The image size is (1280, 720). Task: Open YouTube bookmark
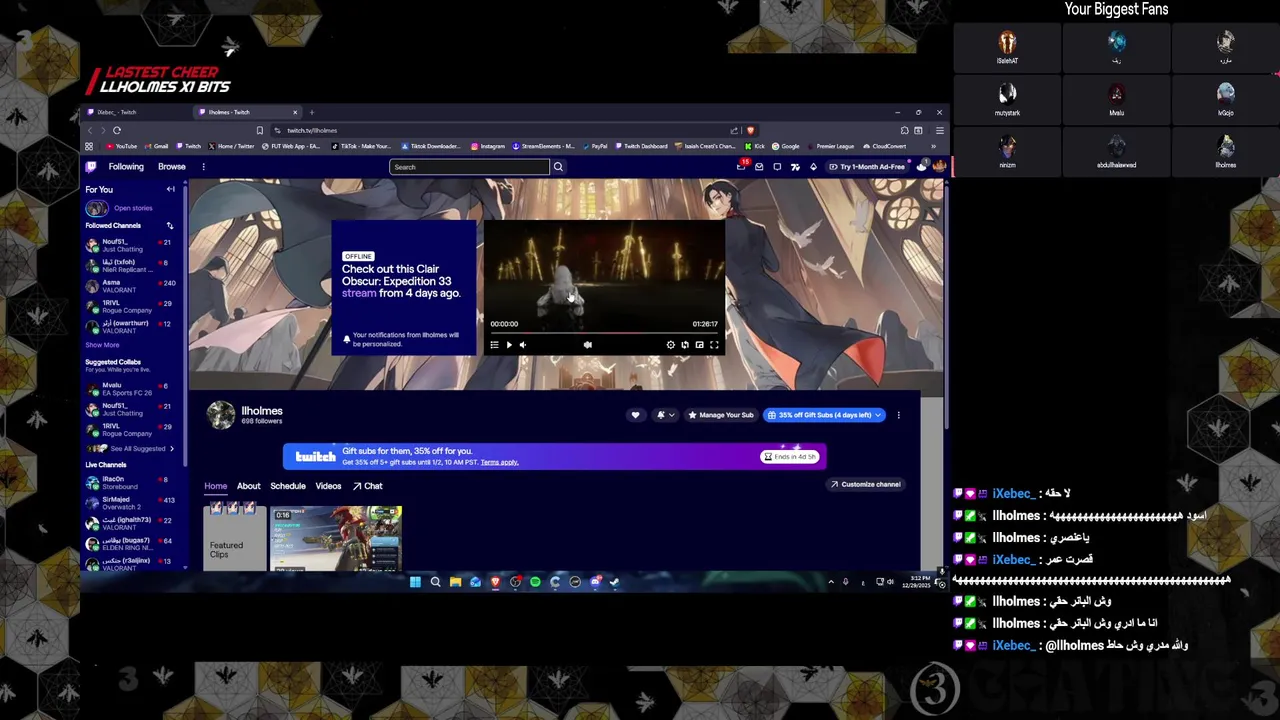(x=122, y=146)
